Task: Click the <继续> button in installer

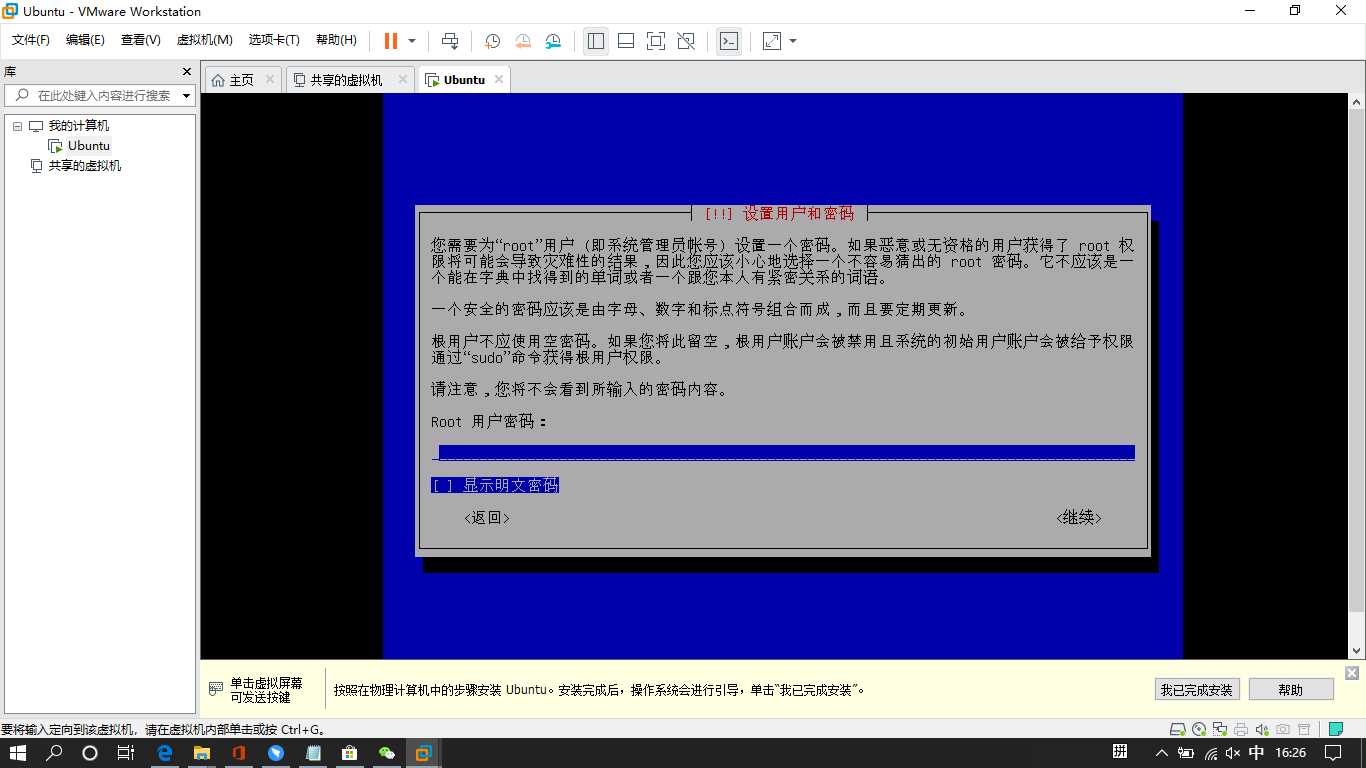Action: (x=1079, y=517)
